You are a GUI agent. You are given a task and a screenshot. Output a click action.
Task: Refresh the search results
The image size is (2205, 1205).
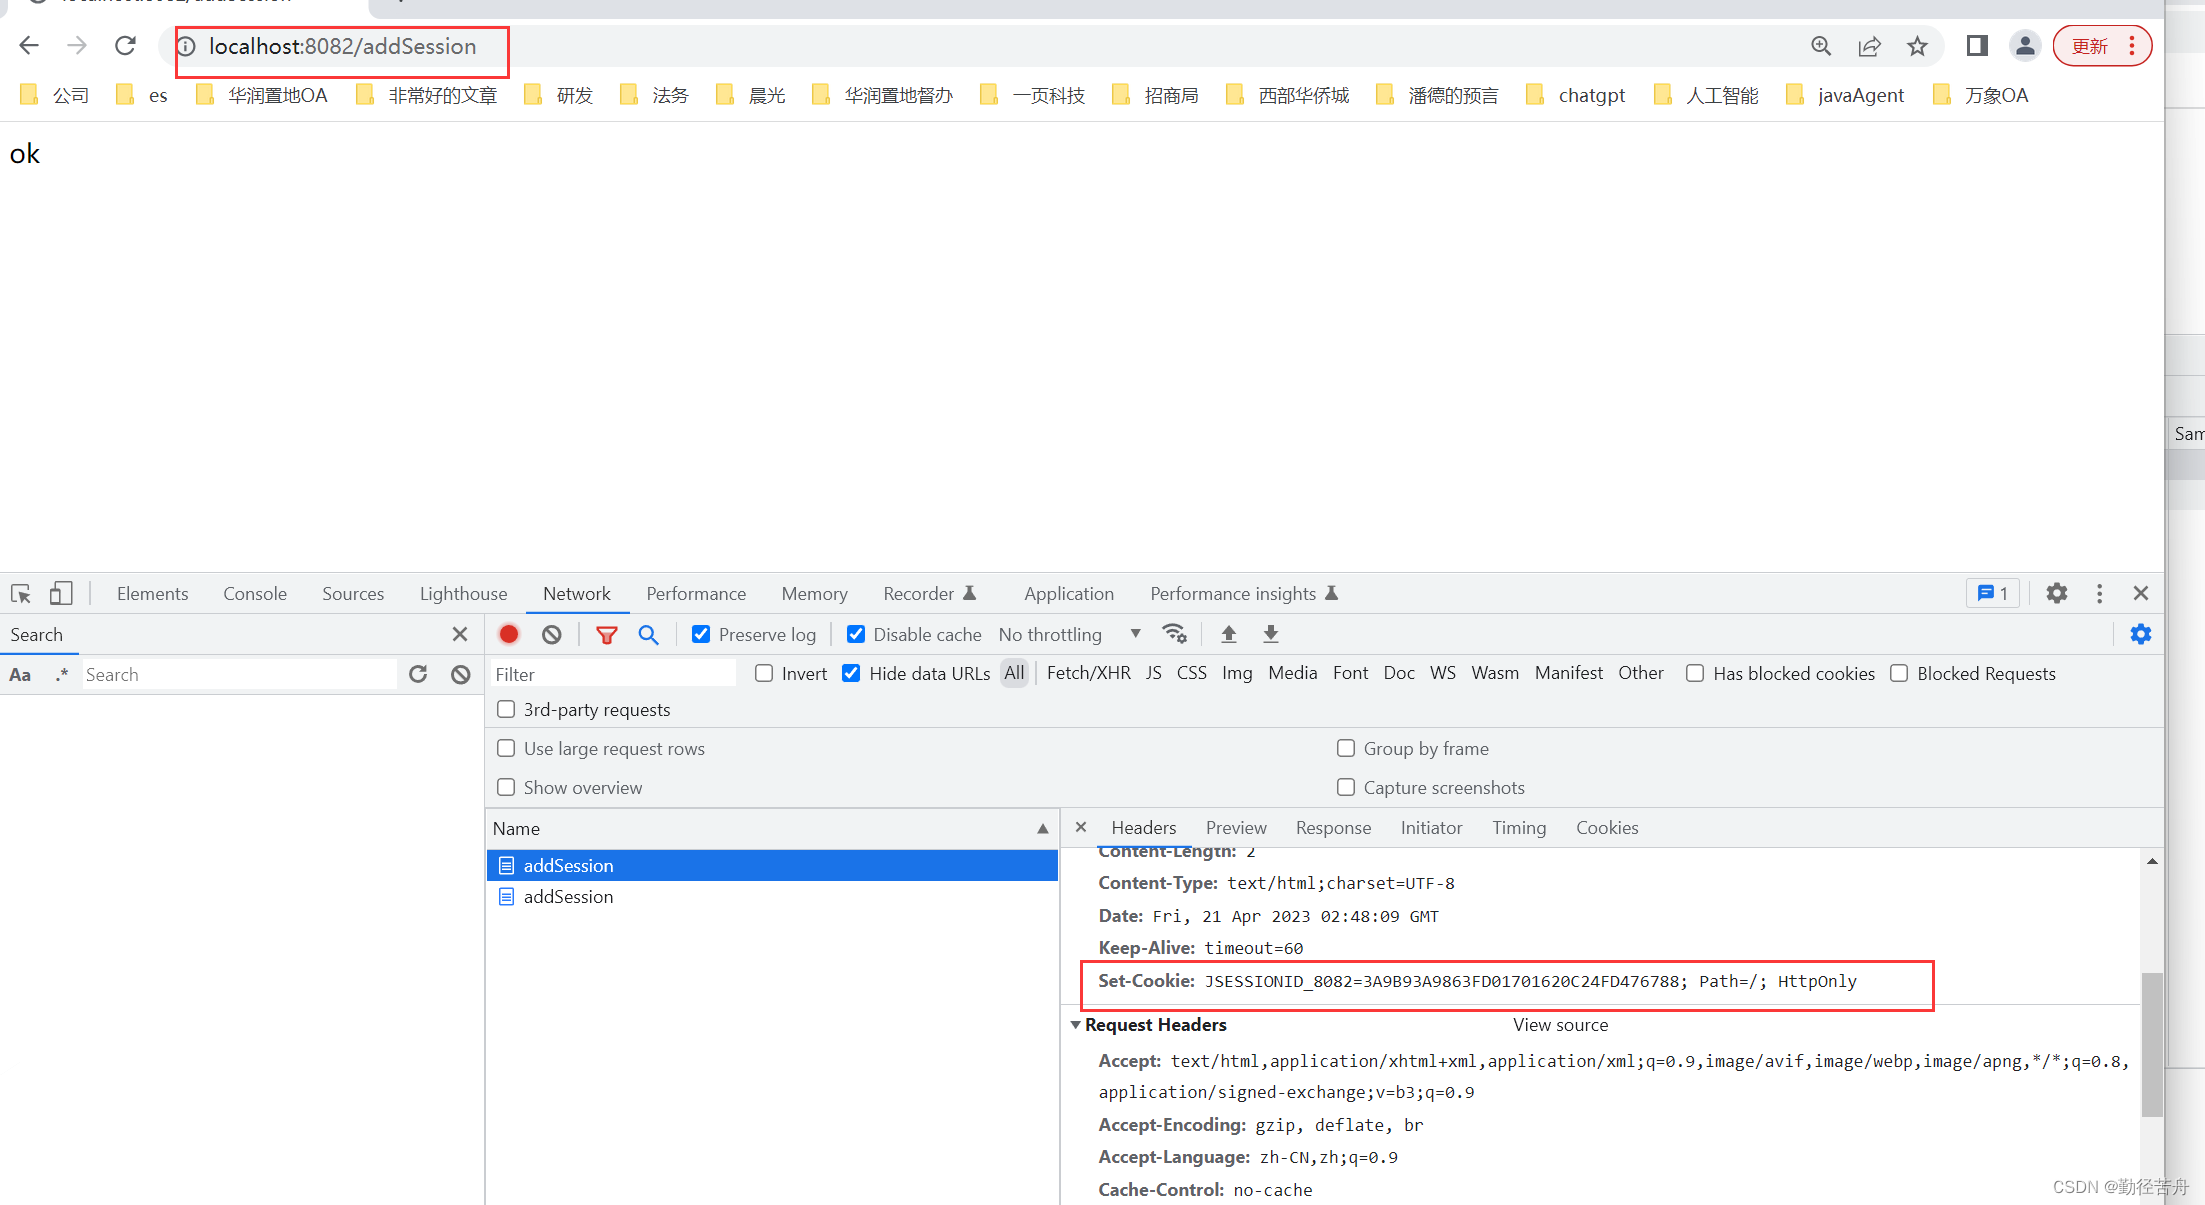[418, 674]
